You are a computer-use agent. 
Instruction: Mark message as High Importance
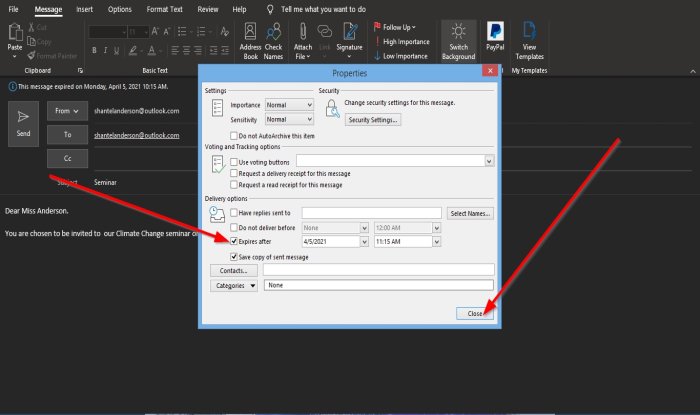tap(401, 42)
